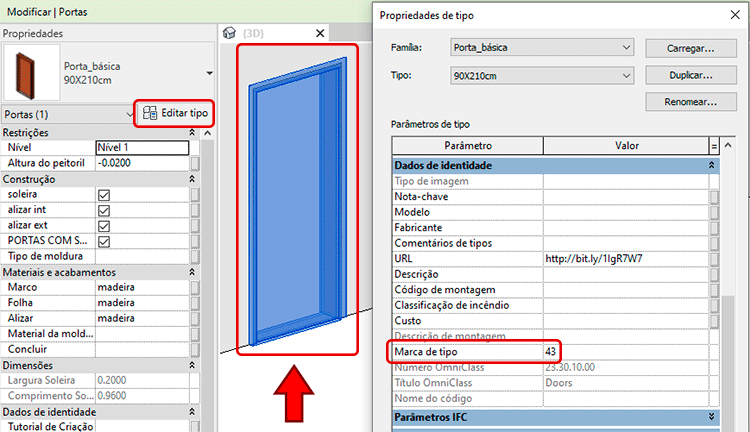Screen dimensions: 750x432
Task: Toggle the alizar ext checkbox
Action: 103,226
